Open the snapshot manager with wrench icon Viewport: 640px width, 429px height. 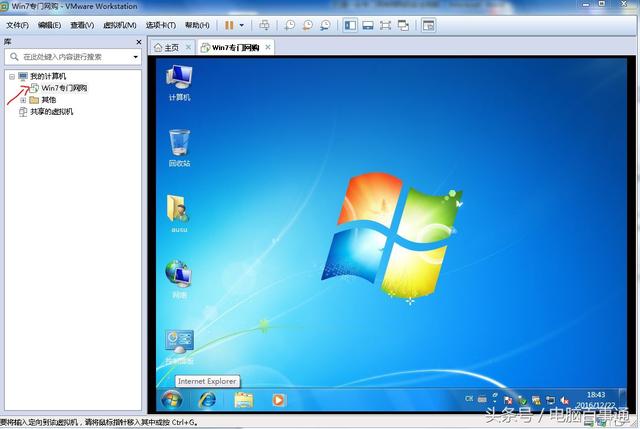[x=325, y=25]
